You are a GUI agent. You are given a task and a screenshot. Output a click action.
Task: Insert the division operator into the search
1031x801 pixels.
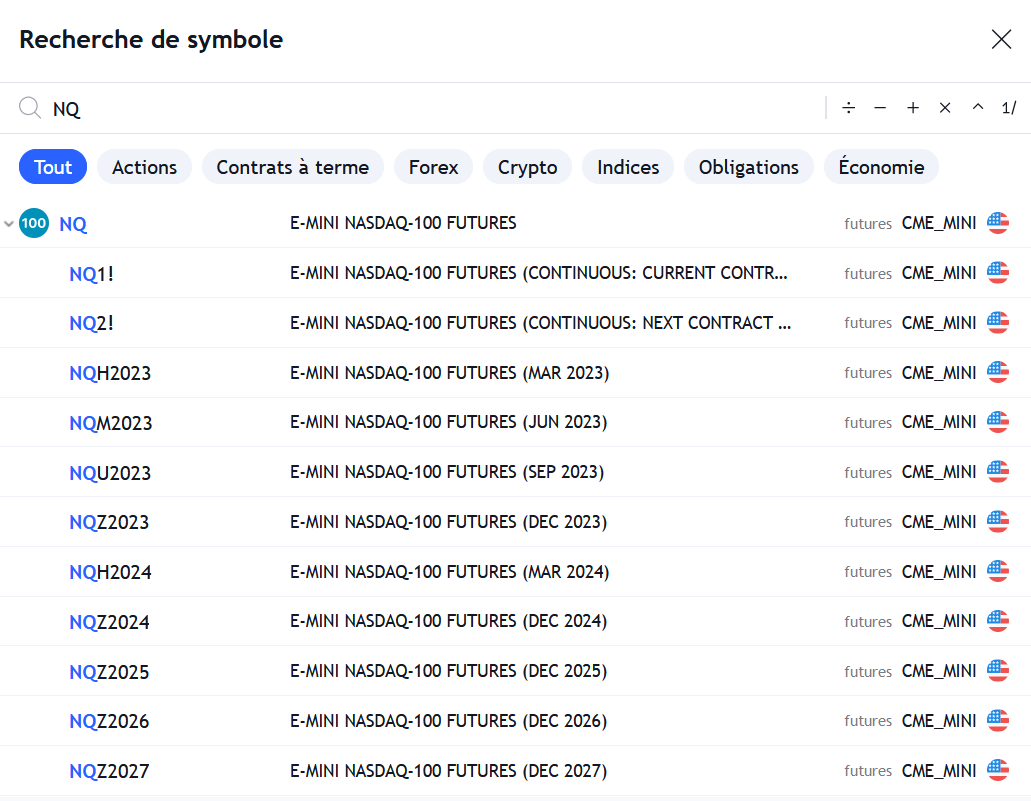pyautogui.click(x=848, y=108)
